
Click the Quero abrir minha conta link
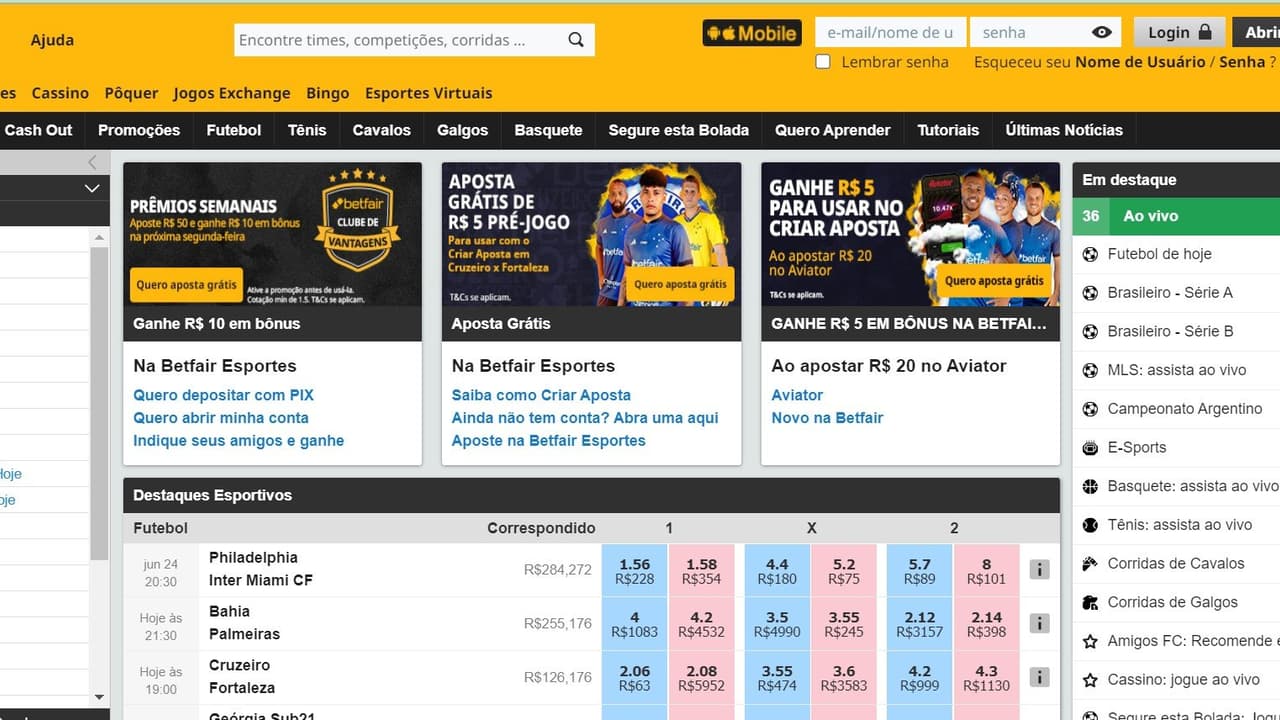tap(221, 418)
